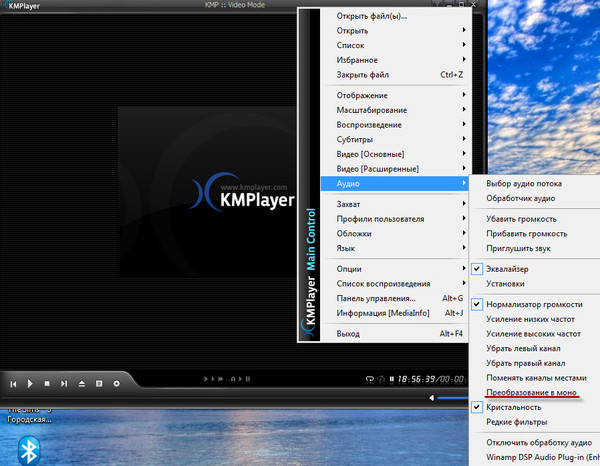
Task: Select Обработчик аудио item
Action: click(535, 198)
